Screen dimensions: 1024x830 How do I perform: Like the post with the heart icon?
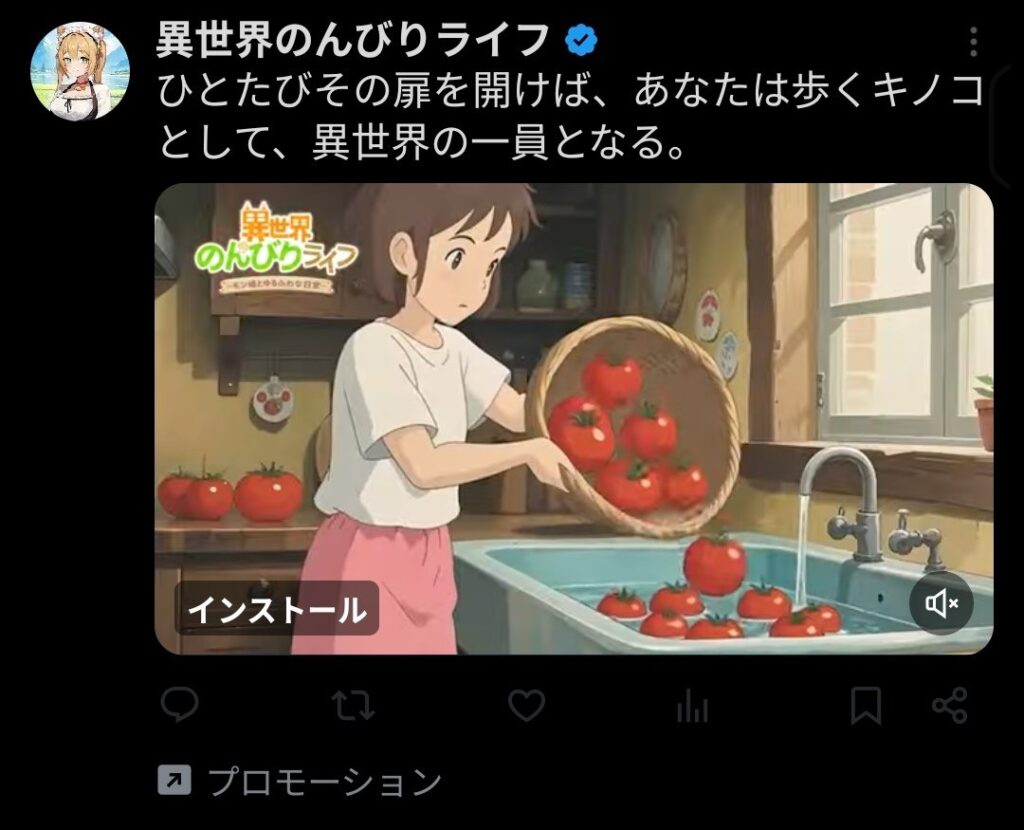(x=526, y=705)
